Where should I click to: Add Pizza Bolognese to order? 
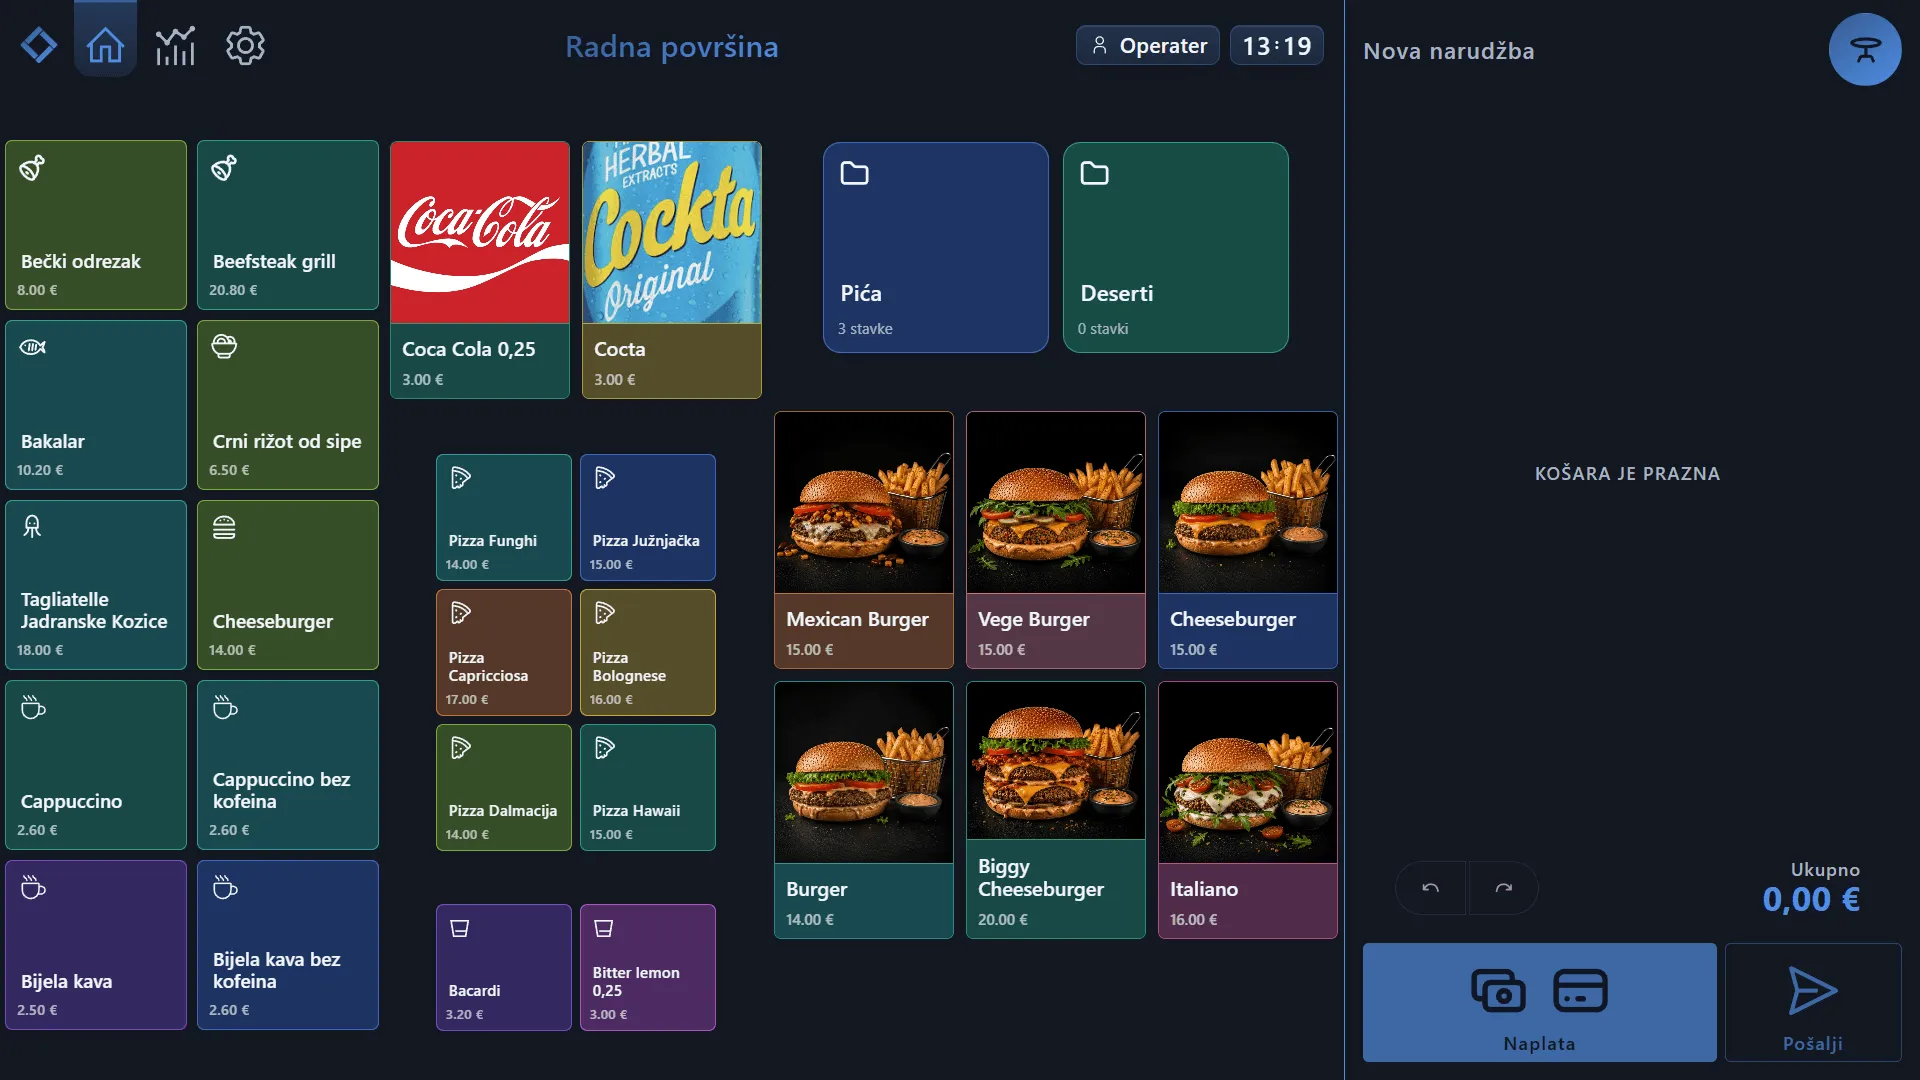click(x=648, y=653)
